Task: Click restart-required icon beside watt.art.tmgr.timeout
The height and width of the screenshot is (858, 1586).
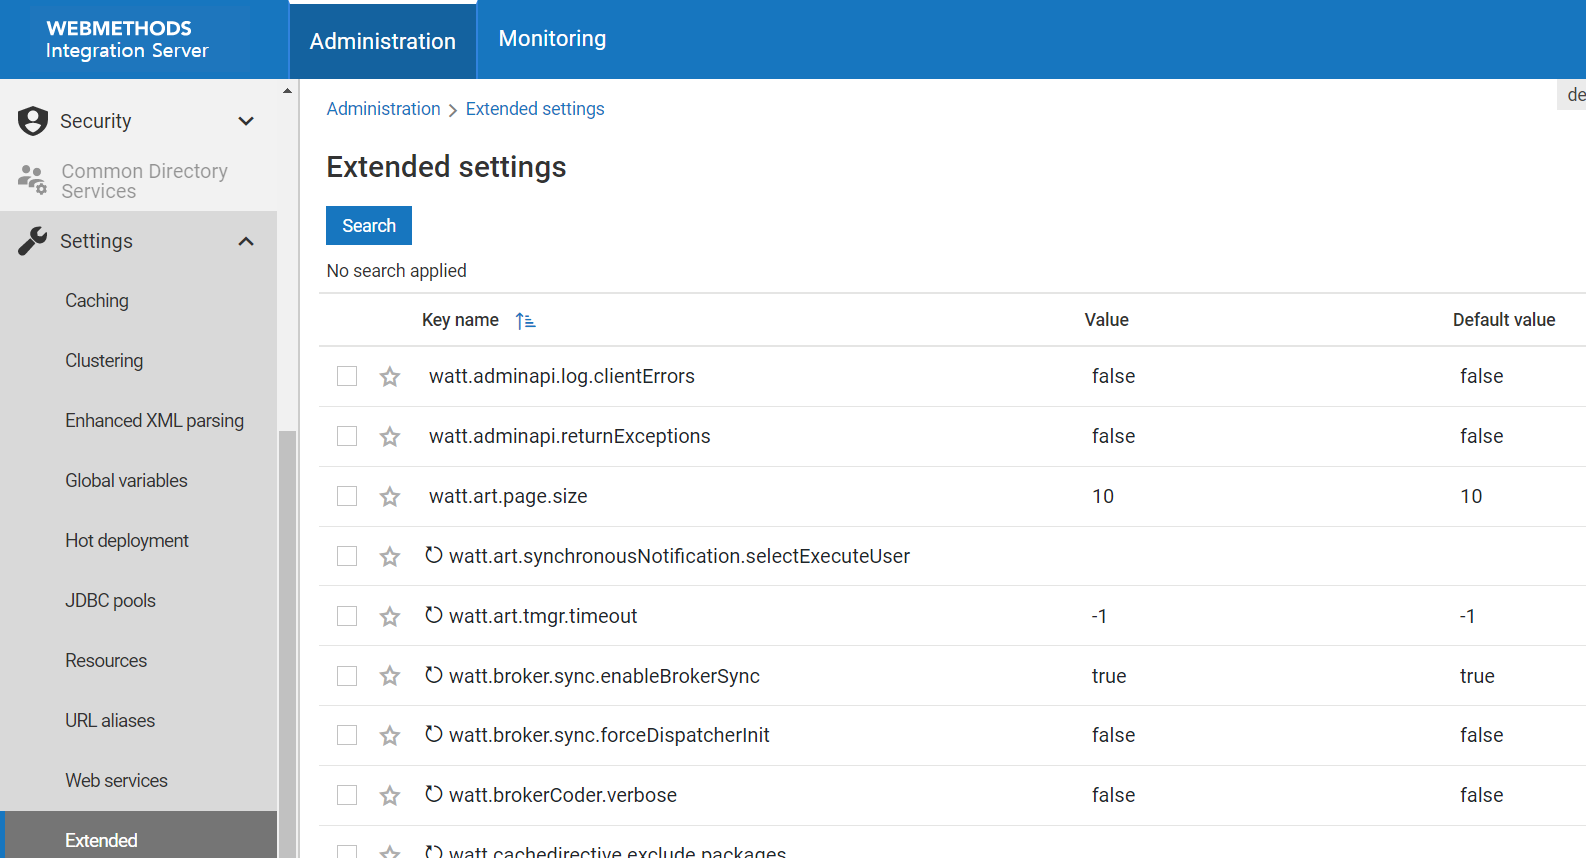Action: click(434, 615)
